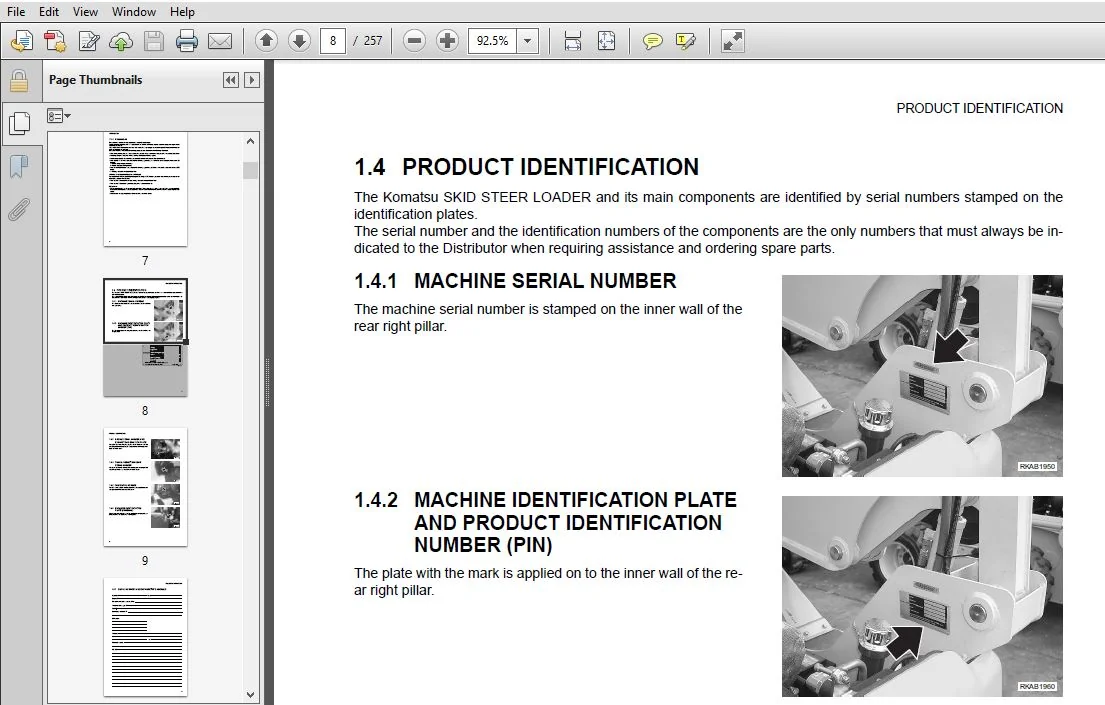Click the Create PDF toolbar icon
Viewport: 1105px width, 705px height.
tap(22, 41)
